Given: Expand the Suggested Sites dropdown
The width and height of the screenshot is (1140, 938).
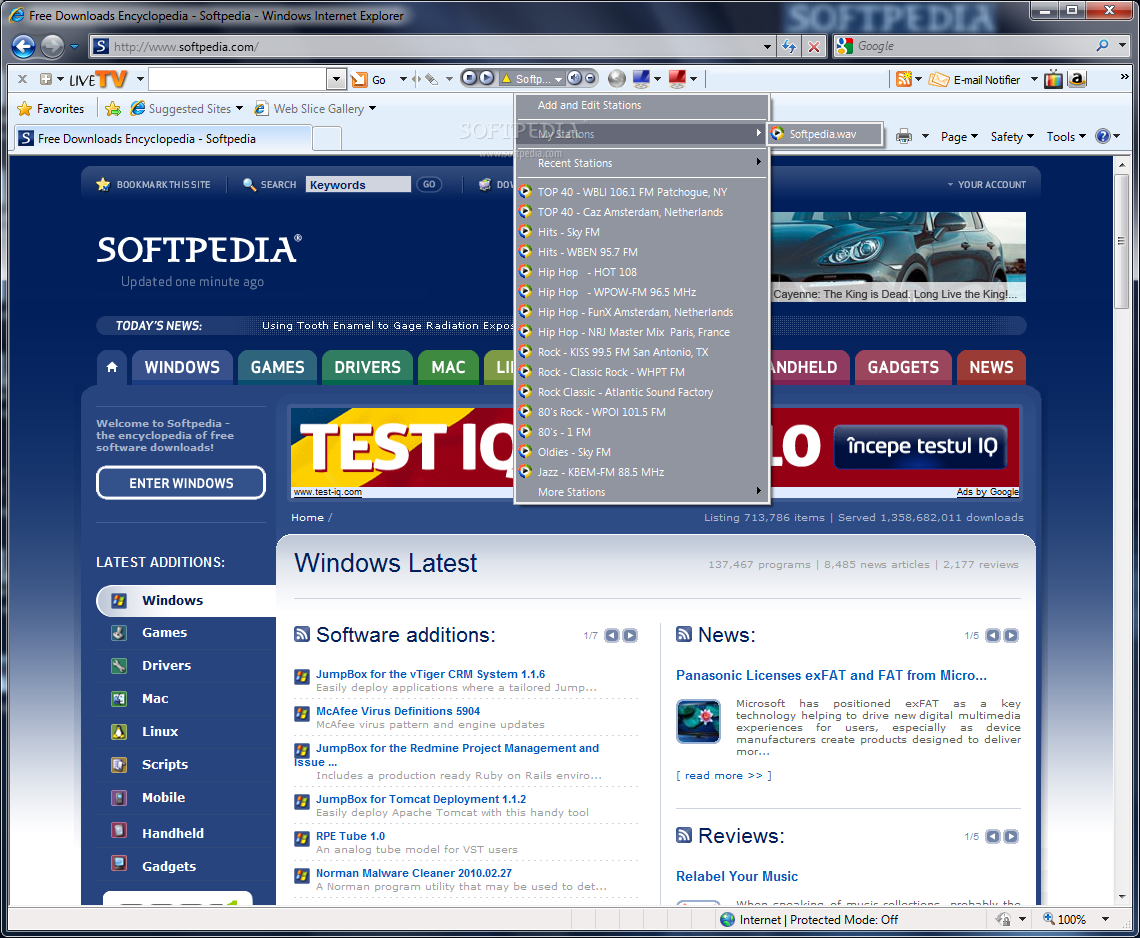Looking at the screenshot, I should (x=239, y=108).
